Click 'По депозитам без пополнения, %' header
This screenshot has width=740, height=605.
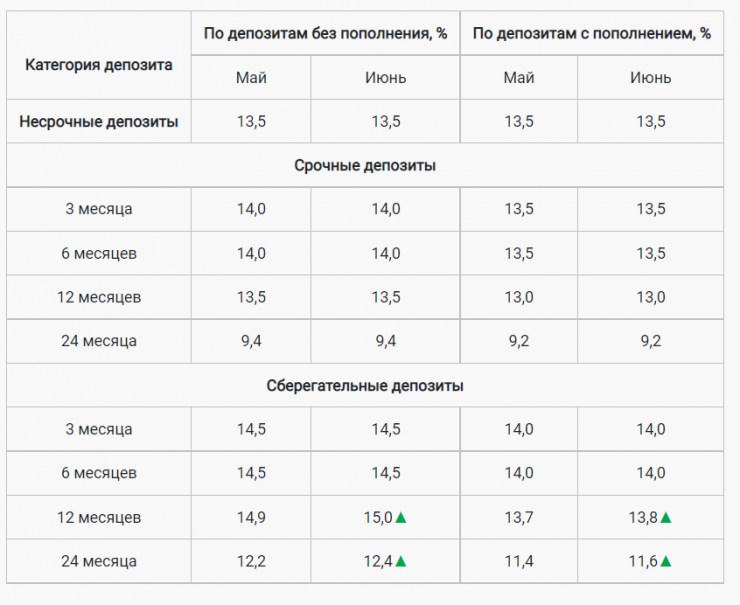(x=325, y=33)
